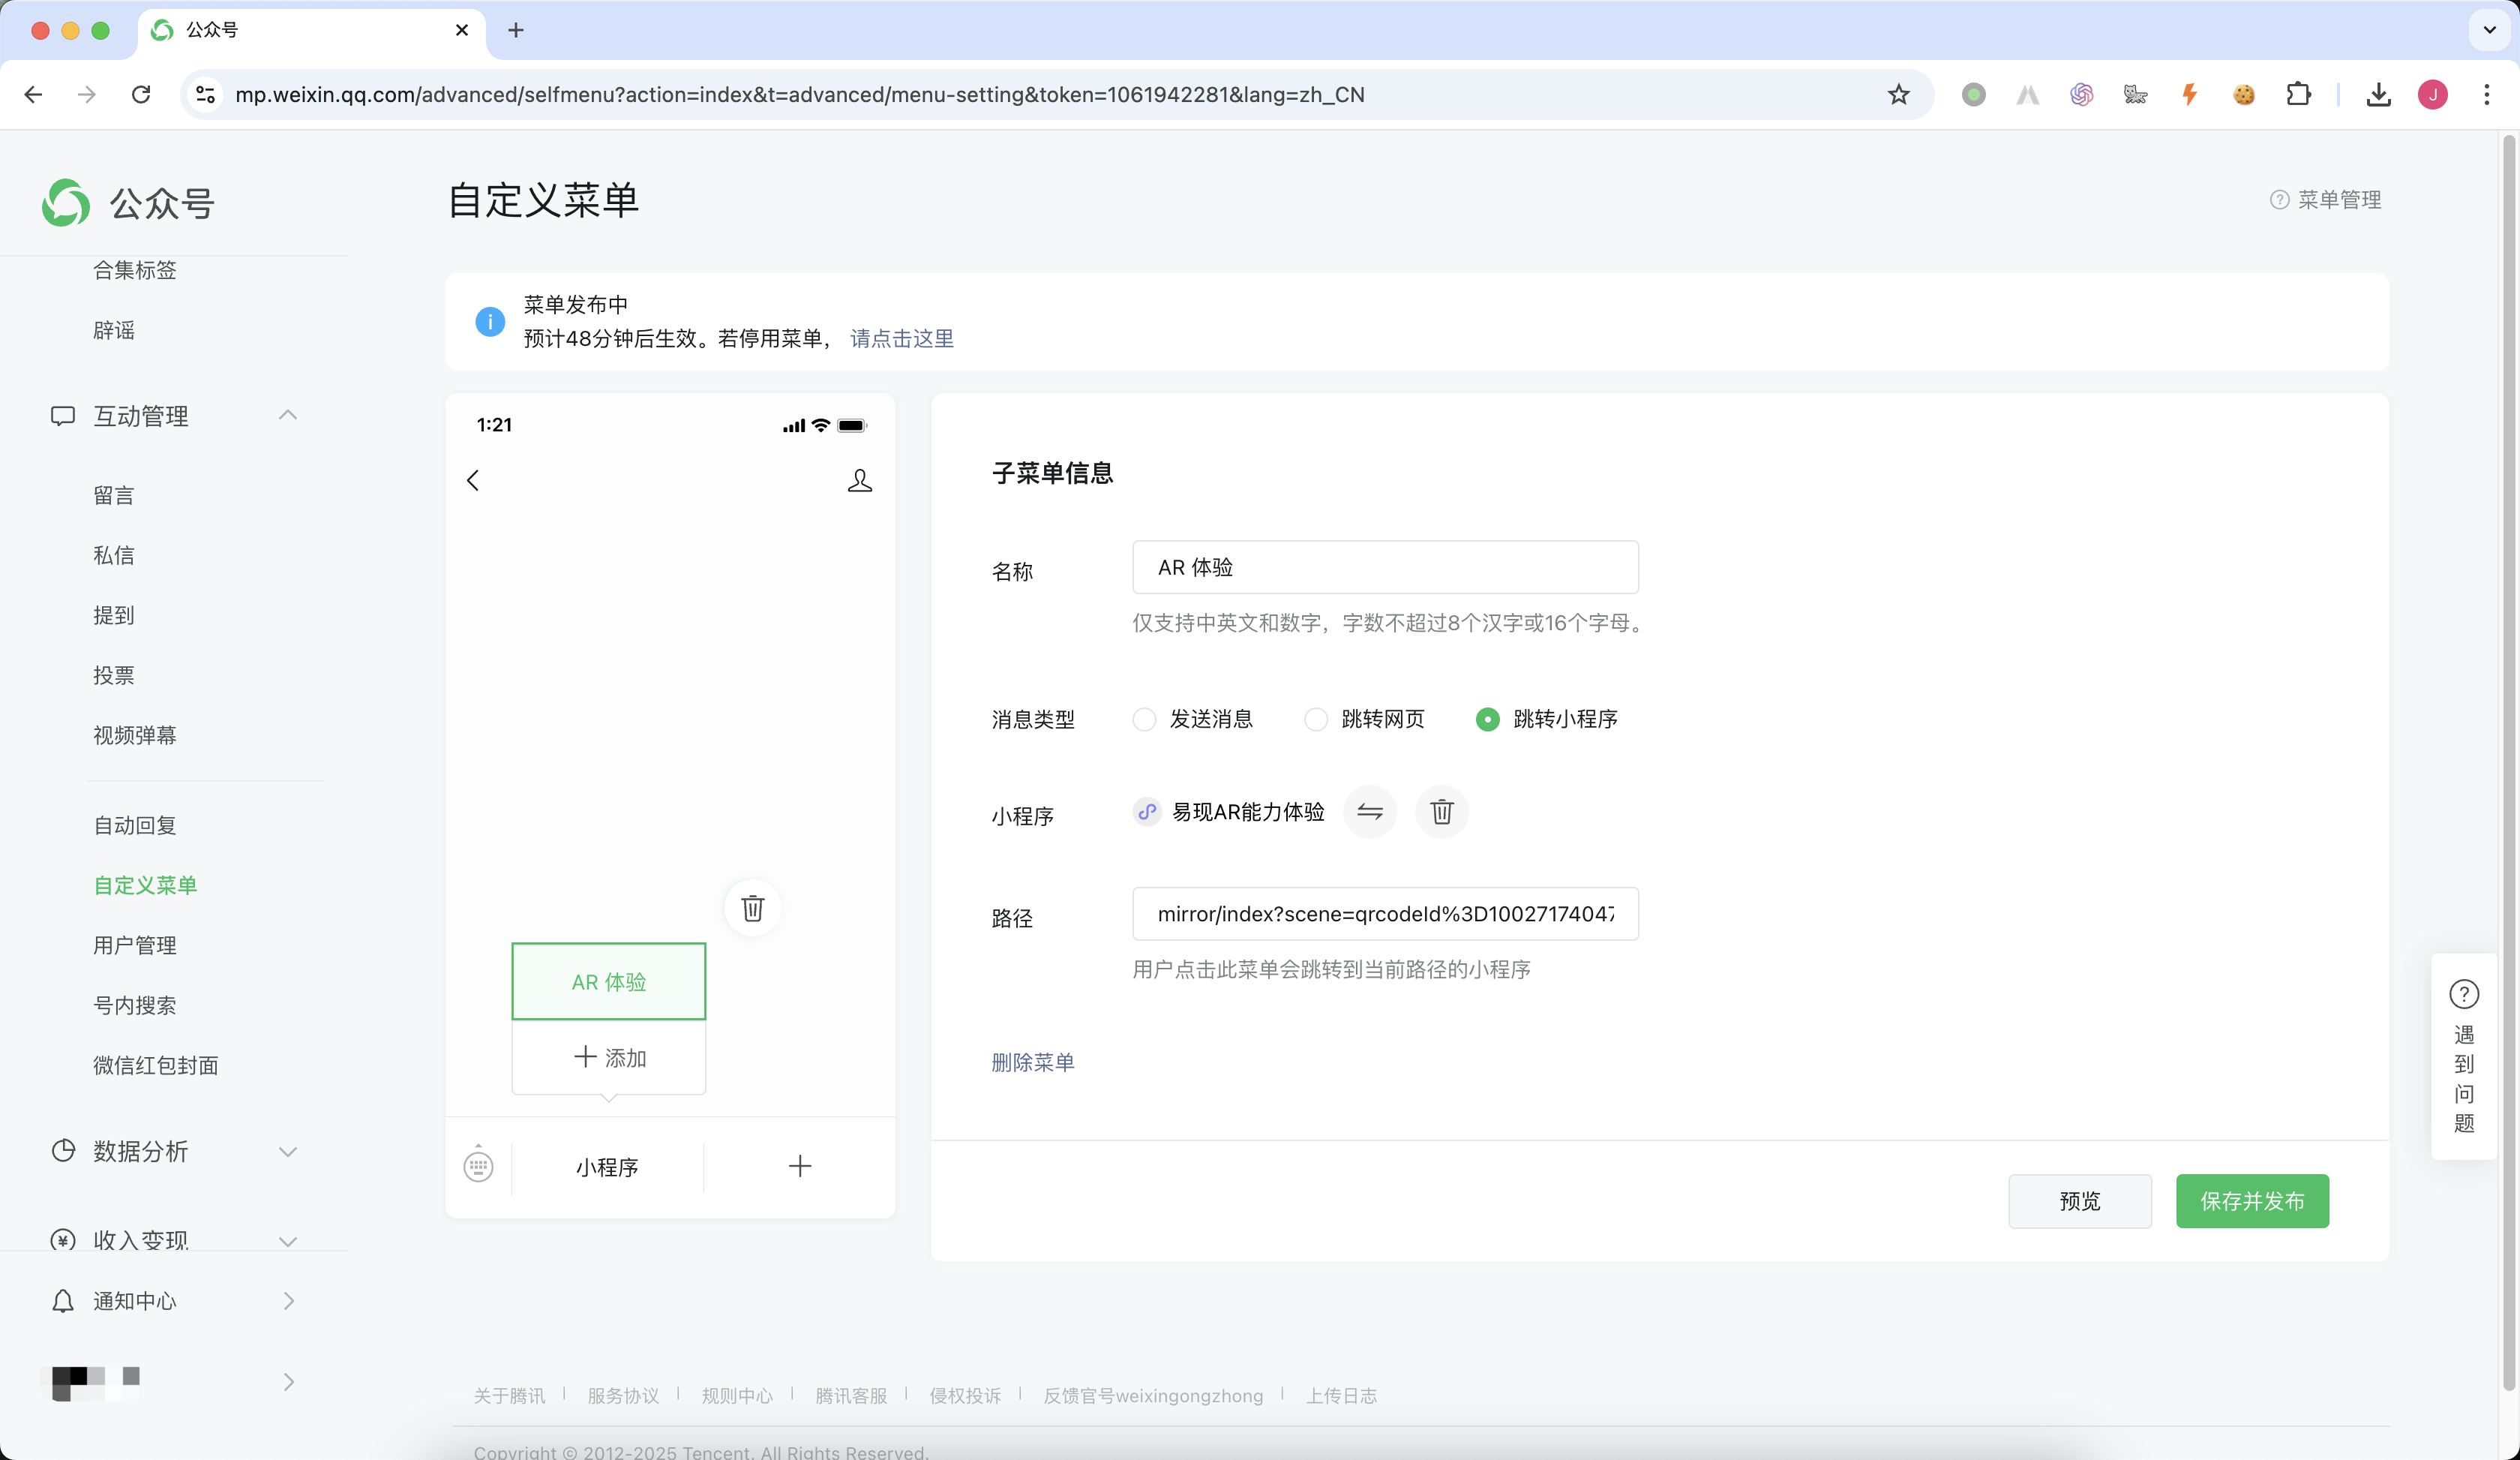Click plus icon to add main menu
This screenshot has width=2520, height=1460.
800,1166
